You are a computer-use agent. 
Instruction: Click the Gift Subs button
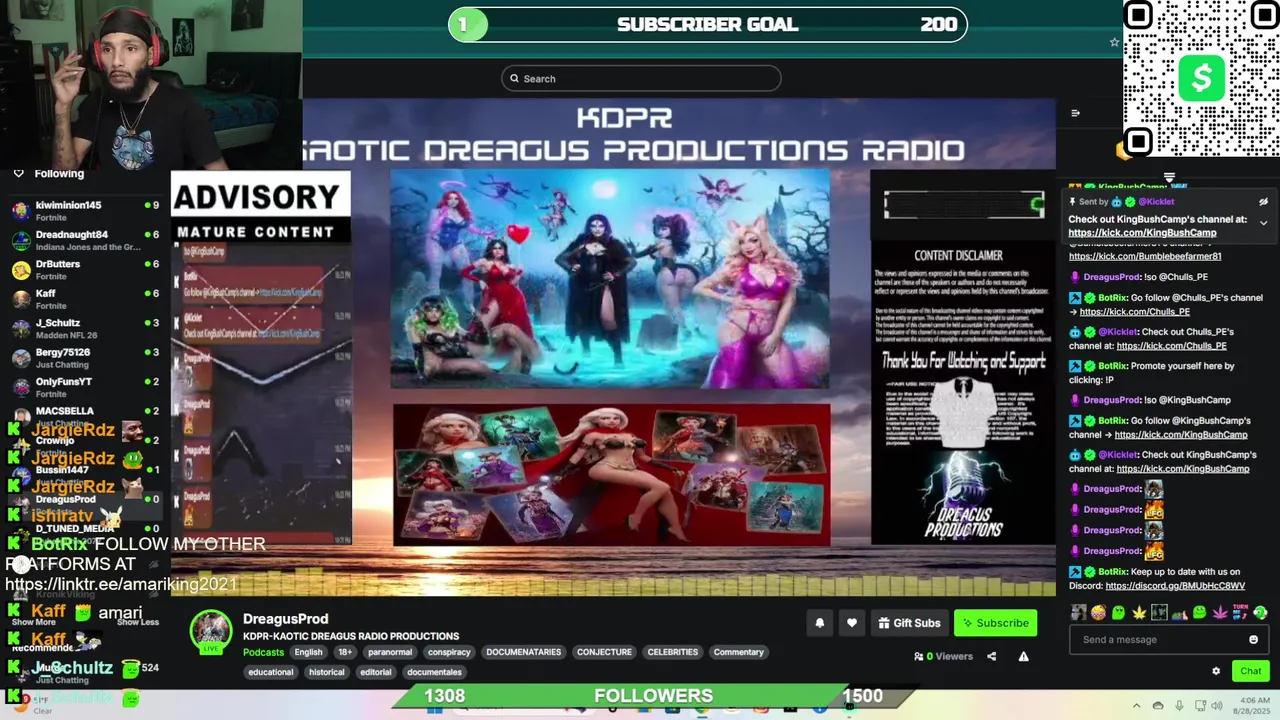click(909, 623)
